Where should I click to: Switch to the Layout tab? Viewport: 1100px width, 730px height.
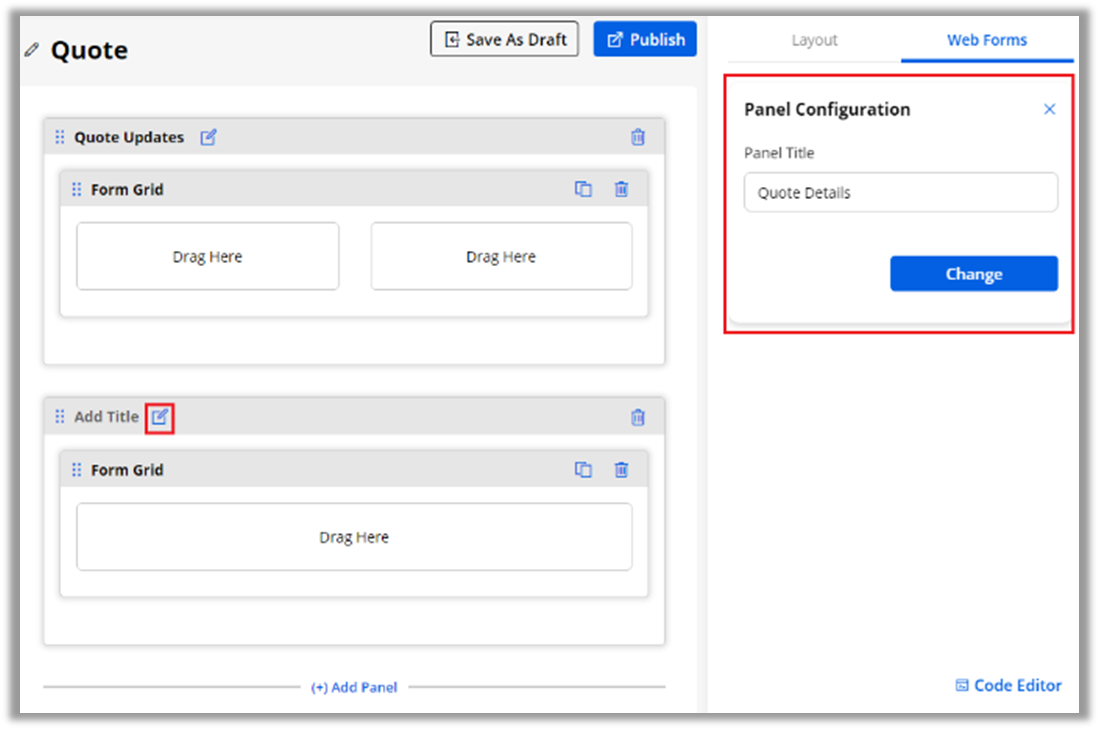[814, 40]
